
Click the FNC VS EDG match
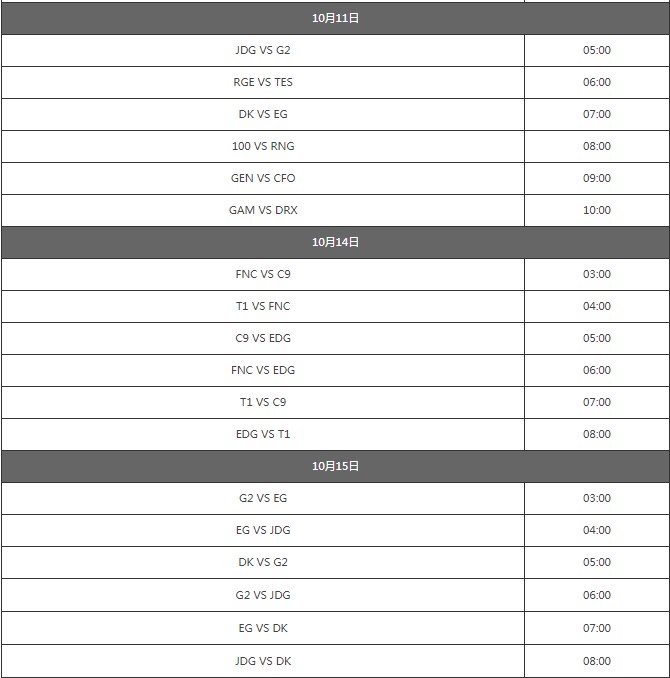[x=263, y=370]
